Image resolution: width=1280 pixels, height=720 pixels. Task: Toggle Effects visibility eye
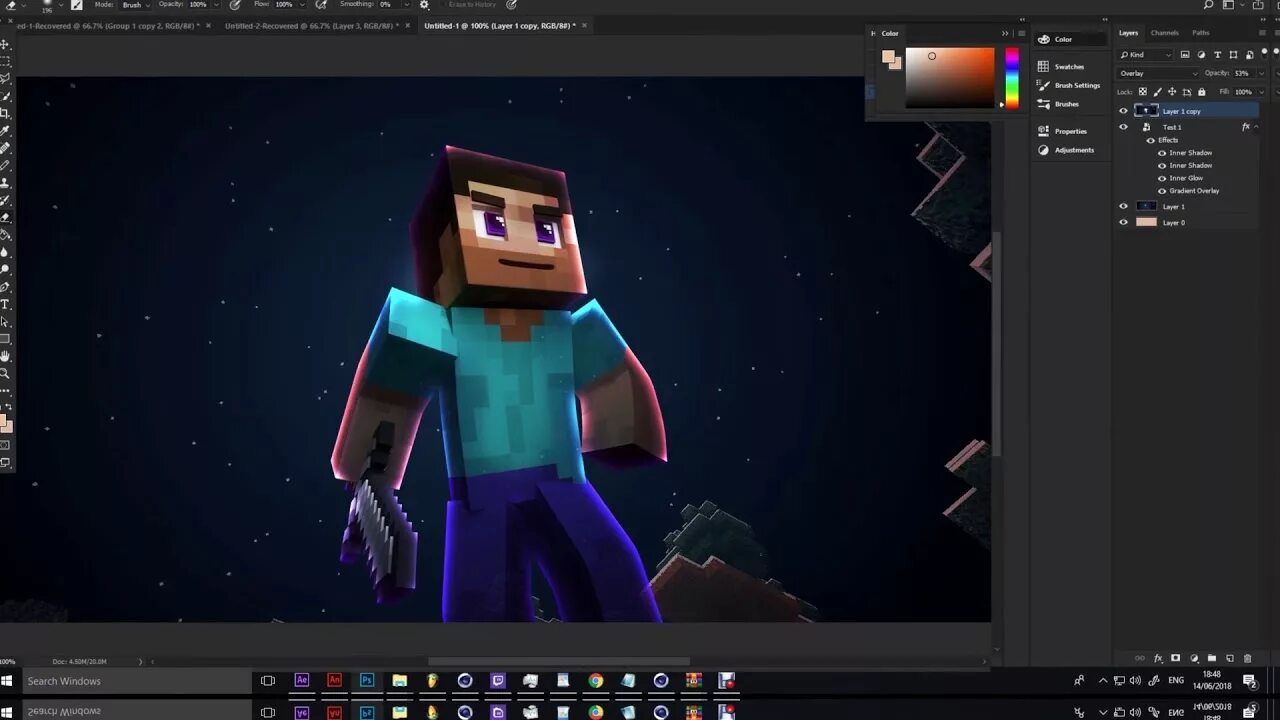coord(1151,140)
